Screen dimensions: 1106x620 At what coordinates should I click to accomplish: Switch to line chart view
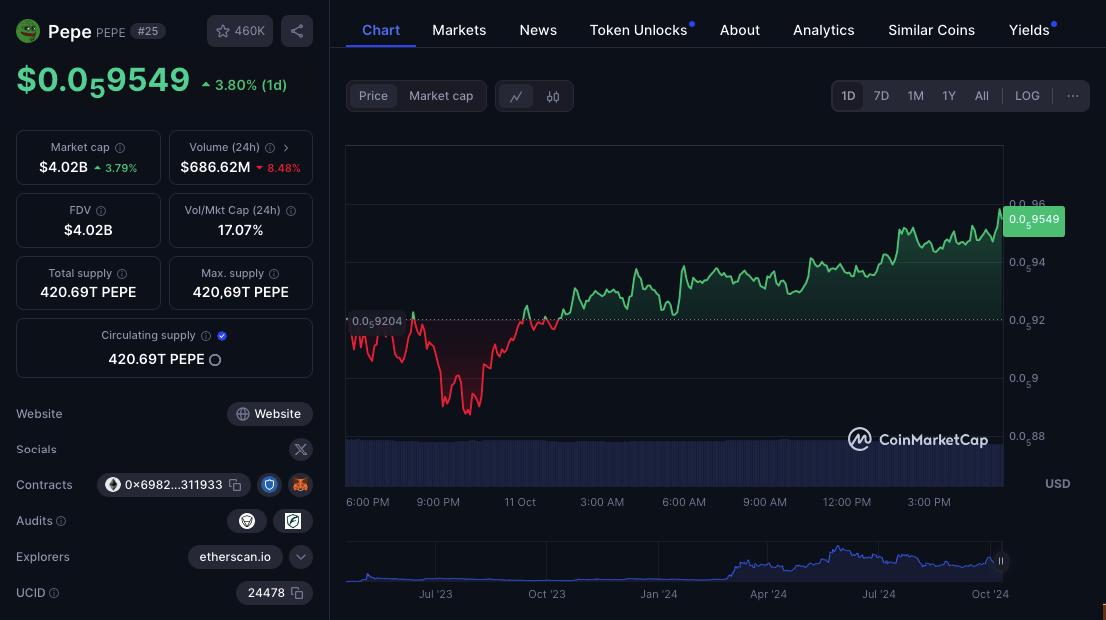pos(516,97)
